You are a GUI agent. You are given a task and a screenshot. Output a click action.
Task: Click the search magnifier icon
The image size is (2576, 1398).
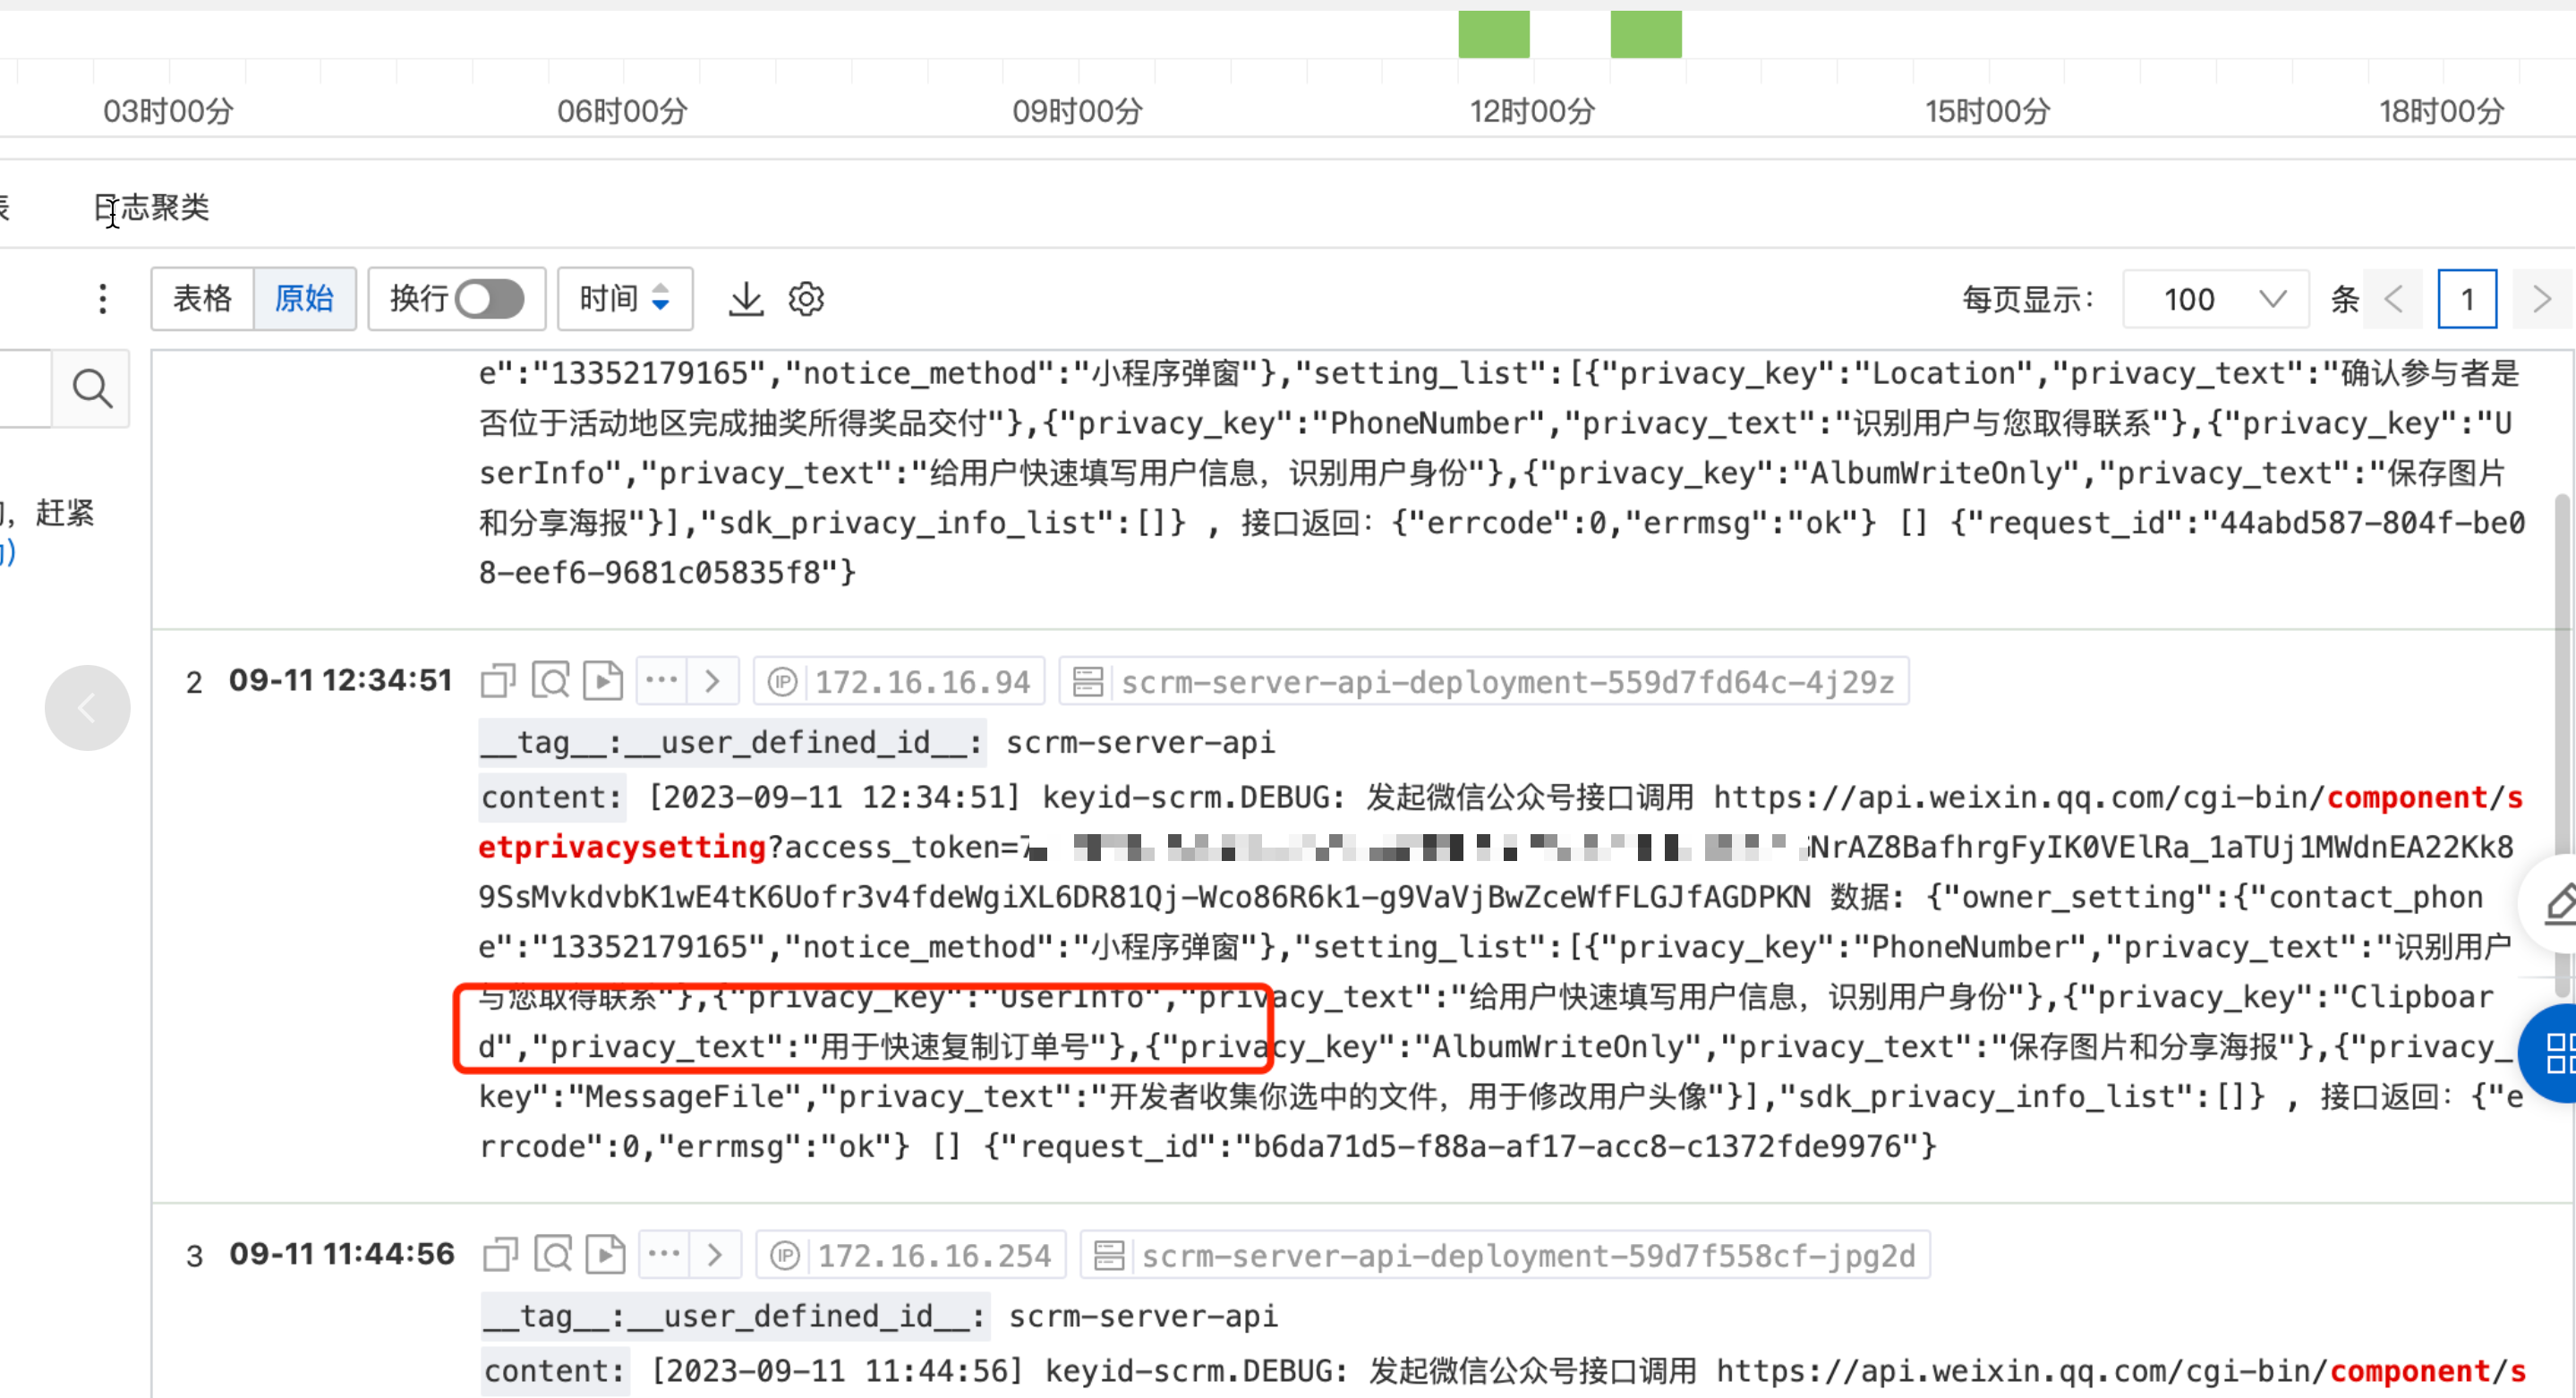coord(92,388)
